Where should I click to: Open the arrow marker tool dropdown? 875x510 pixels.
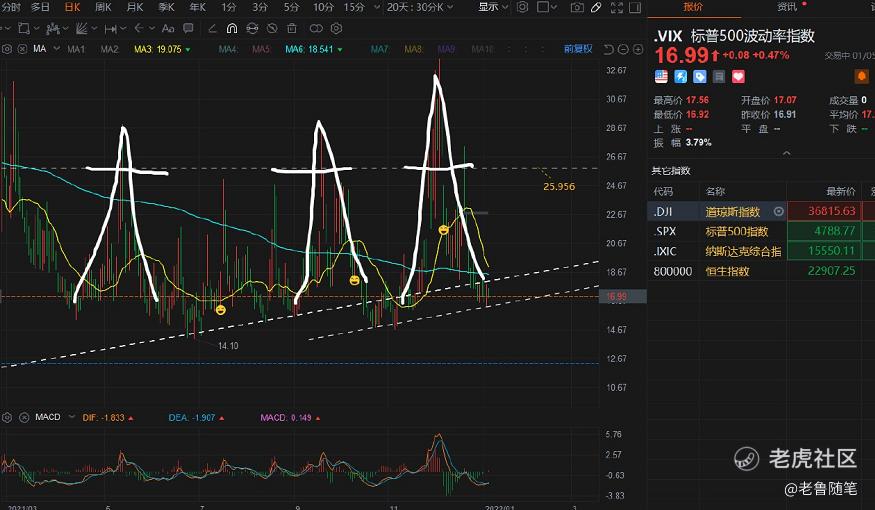coord(143,28)
